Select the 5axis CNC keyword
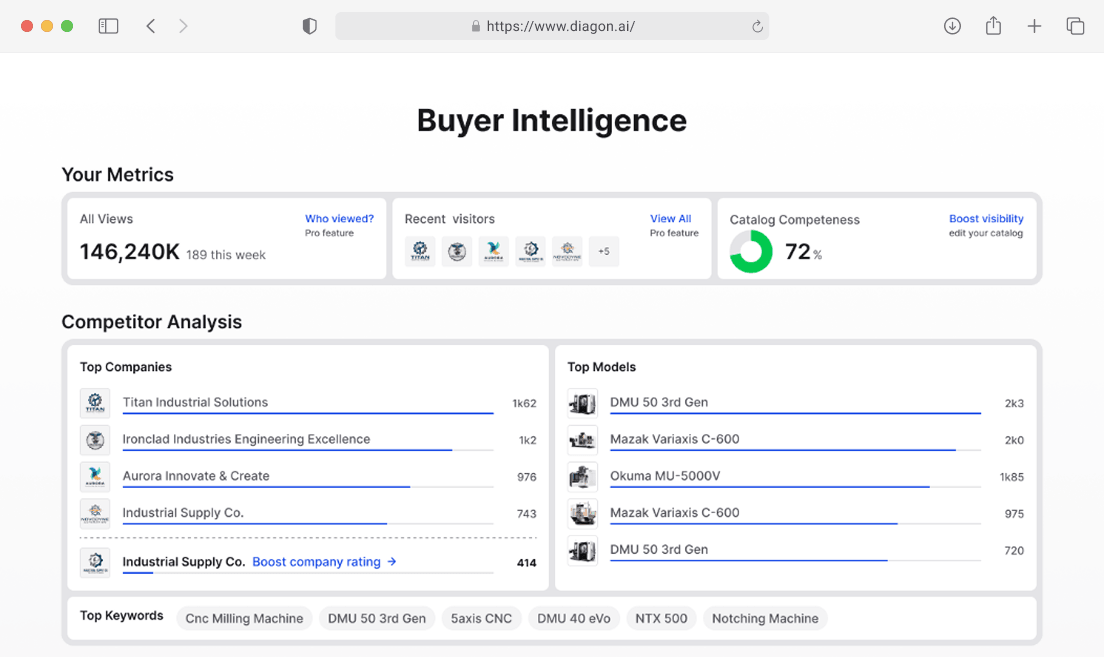Image resolution: width=1104 pixels, height=657 pixels. (x=482, y=618)
